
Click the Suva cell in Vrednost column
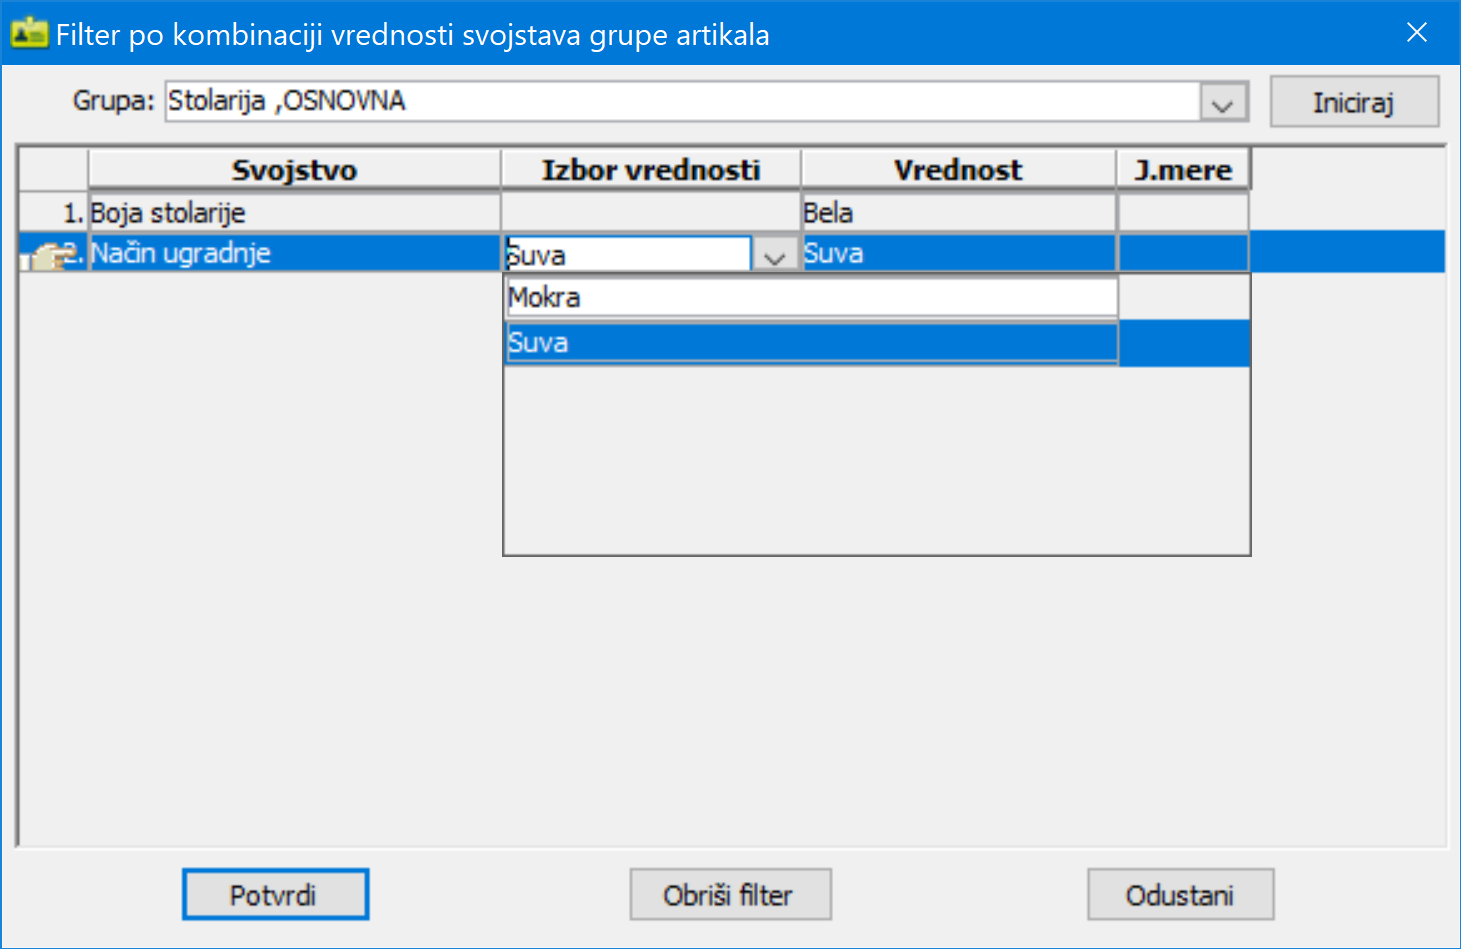(958, 253)
